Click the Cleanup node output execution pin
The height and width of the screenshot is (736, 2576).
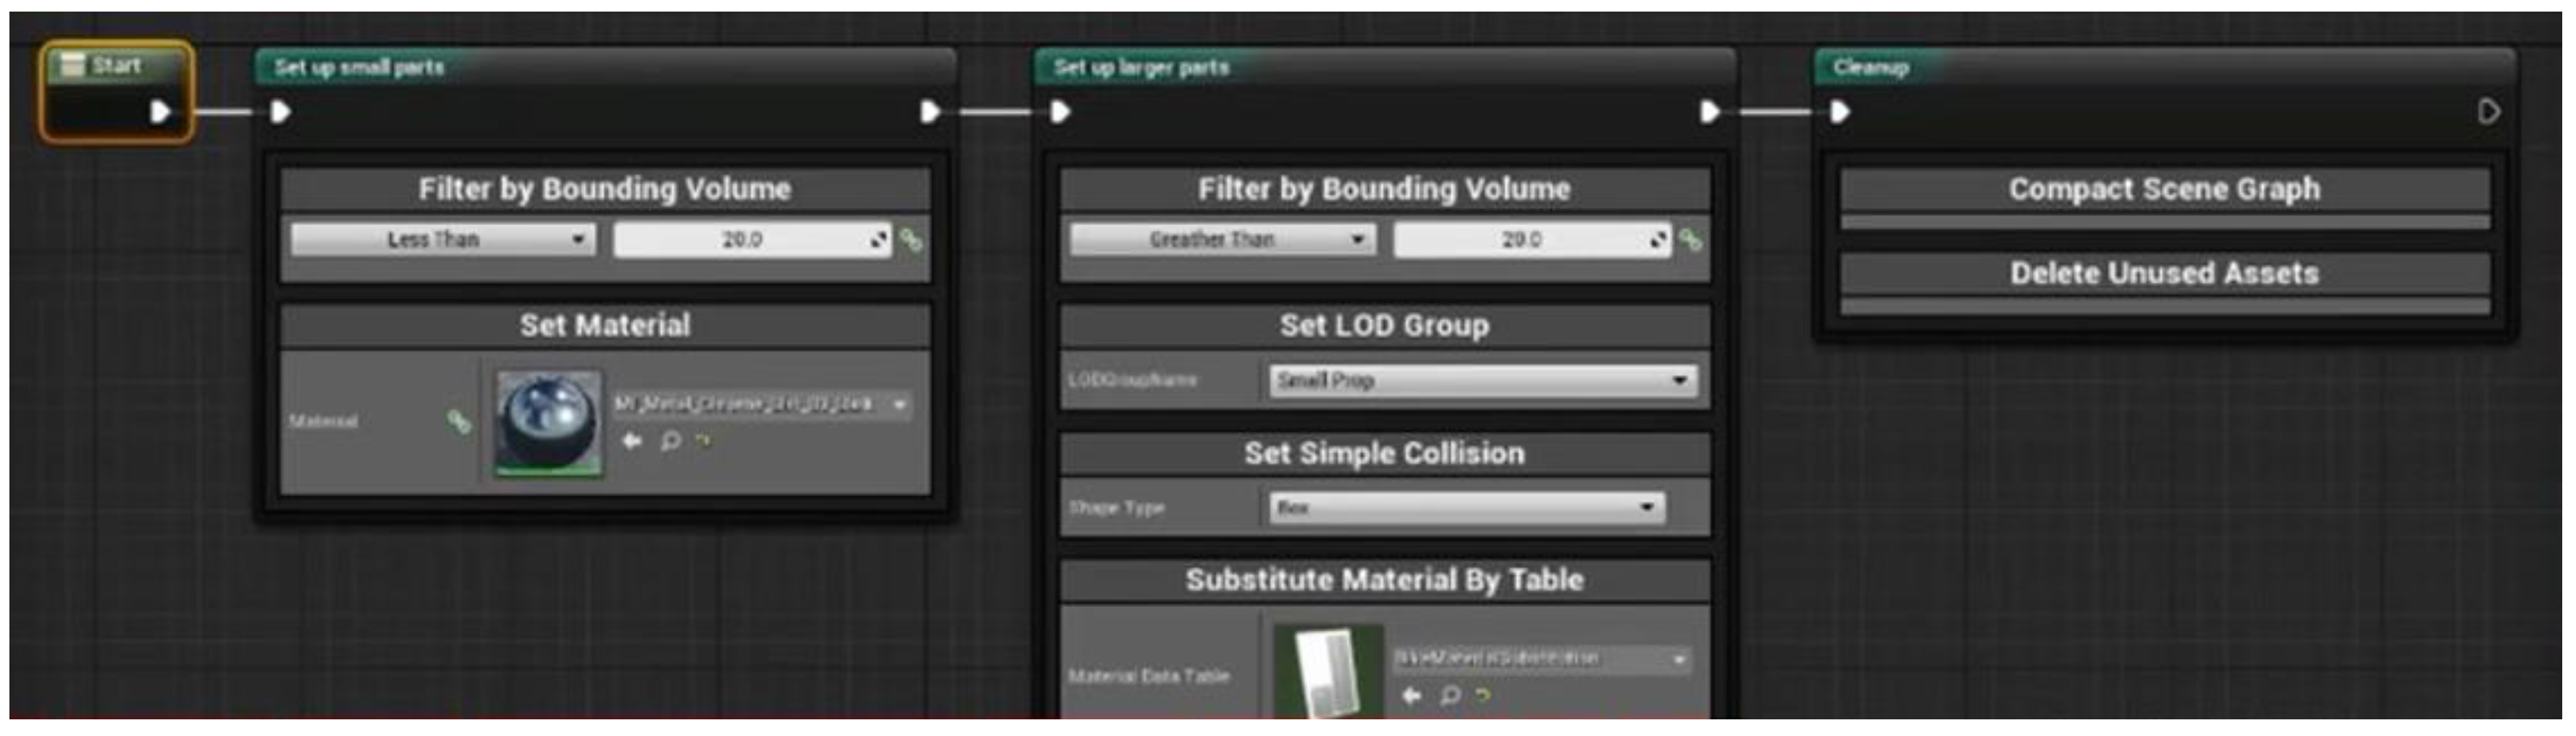coord(2489,111)
